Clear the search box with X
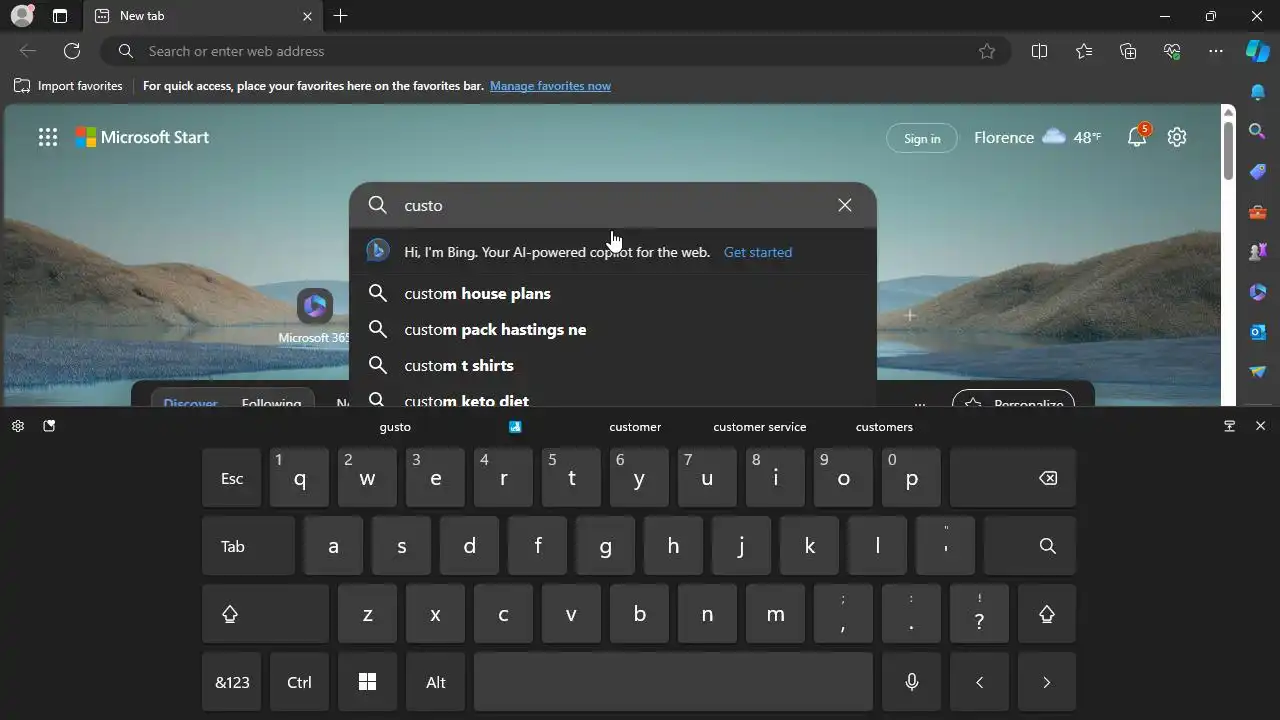 845,205
